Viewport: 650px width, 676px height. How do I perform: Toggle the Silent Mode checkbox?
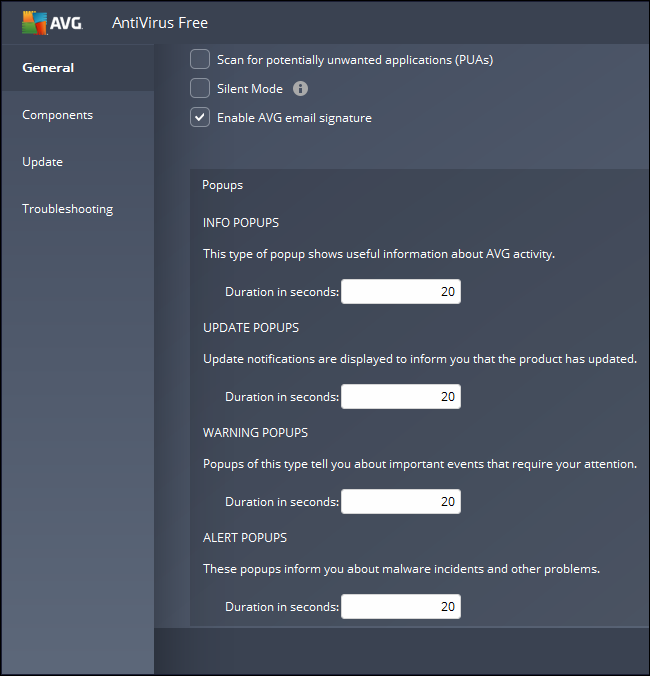200,88
